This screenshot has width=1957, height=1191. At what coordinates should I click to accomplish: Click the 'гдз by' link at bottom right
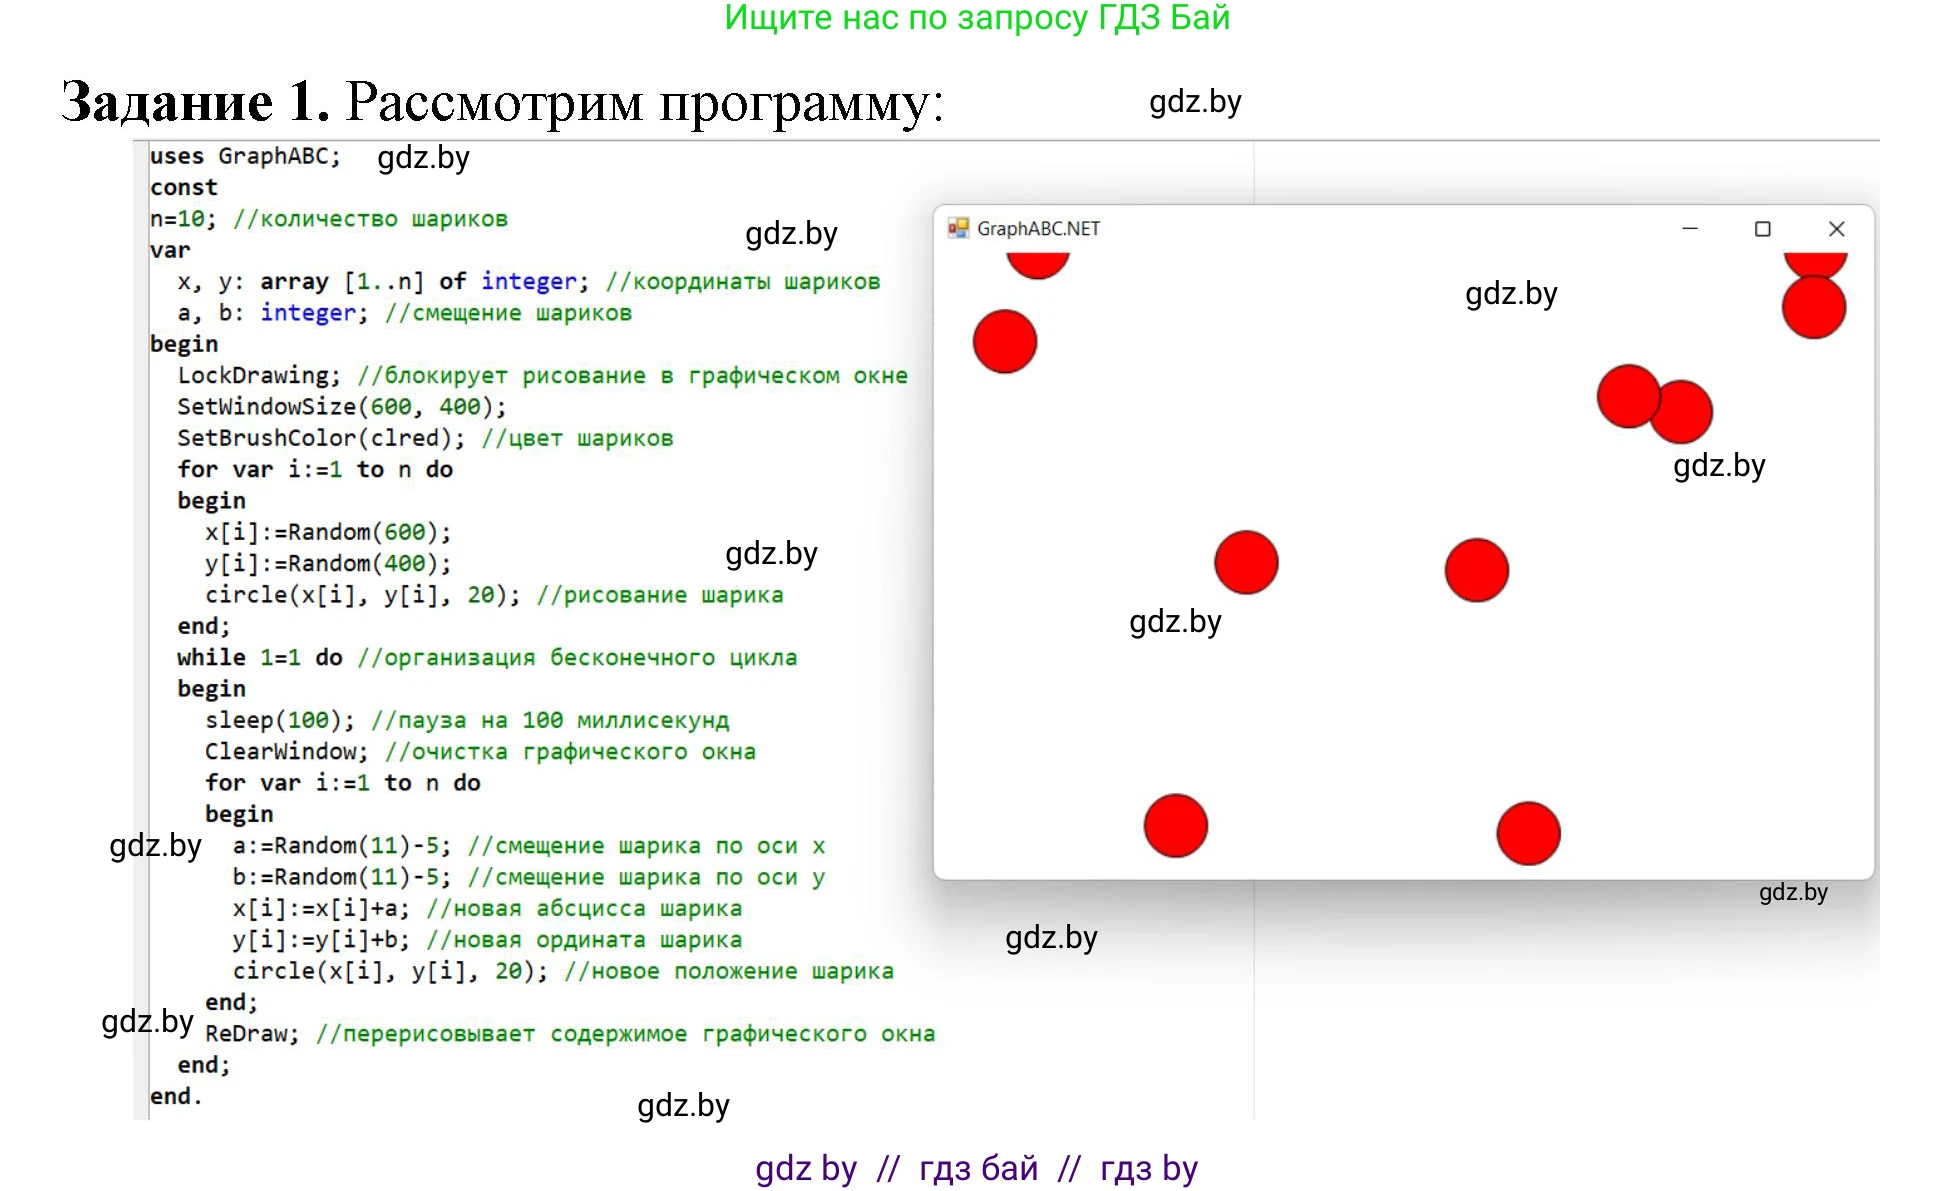(1148, 1168)
